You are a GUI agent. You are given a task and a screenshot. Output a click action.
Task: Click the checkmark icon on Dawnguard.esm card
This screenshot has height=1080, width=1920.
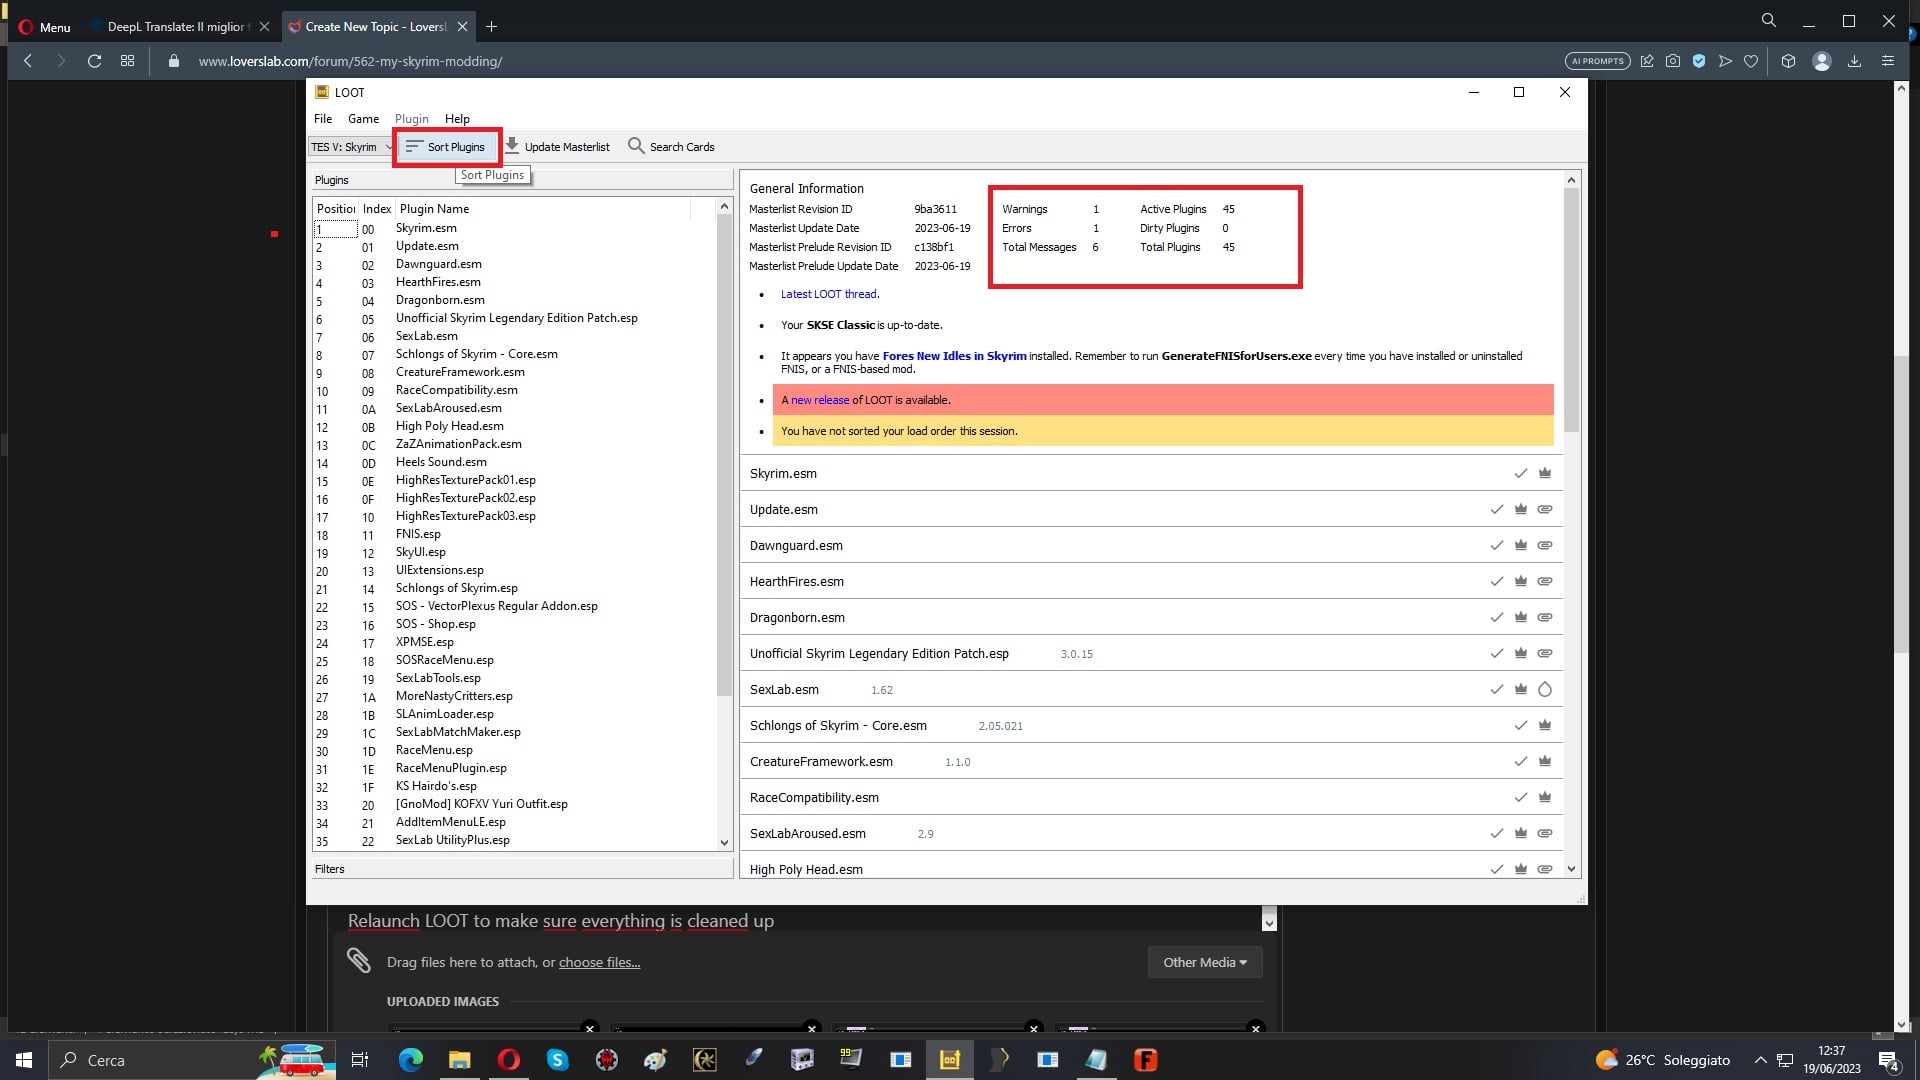click(x=1496, y=545)
